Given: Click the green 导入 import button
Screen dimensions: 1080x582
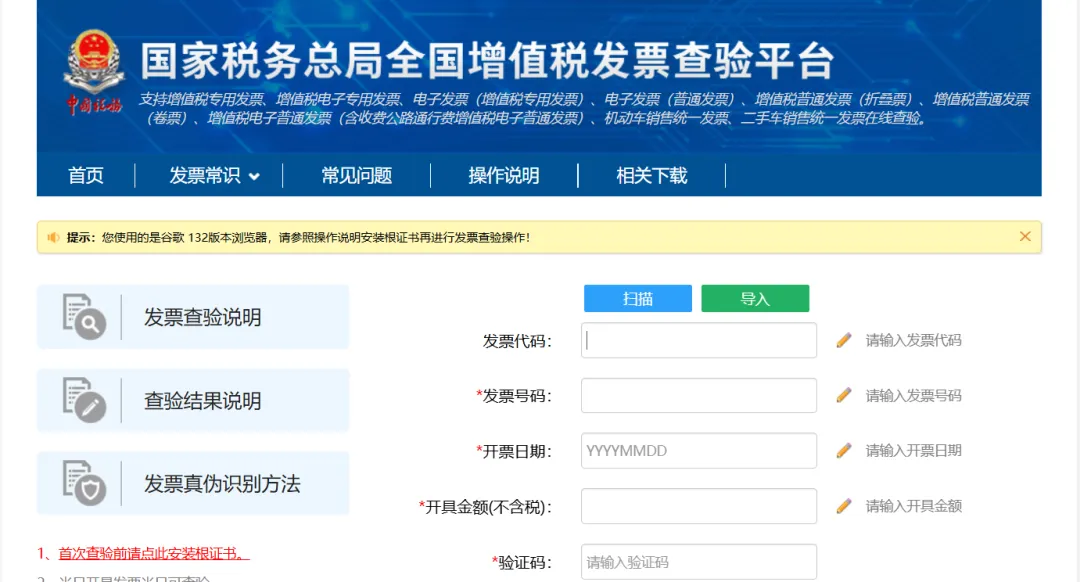Looking at the screenshot, I should (x=755, y=298).
